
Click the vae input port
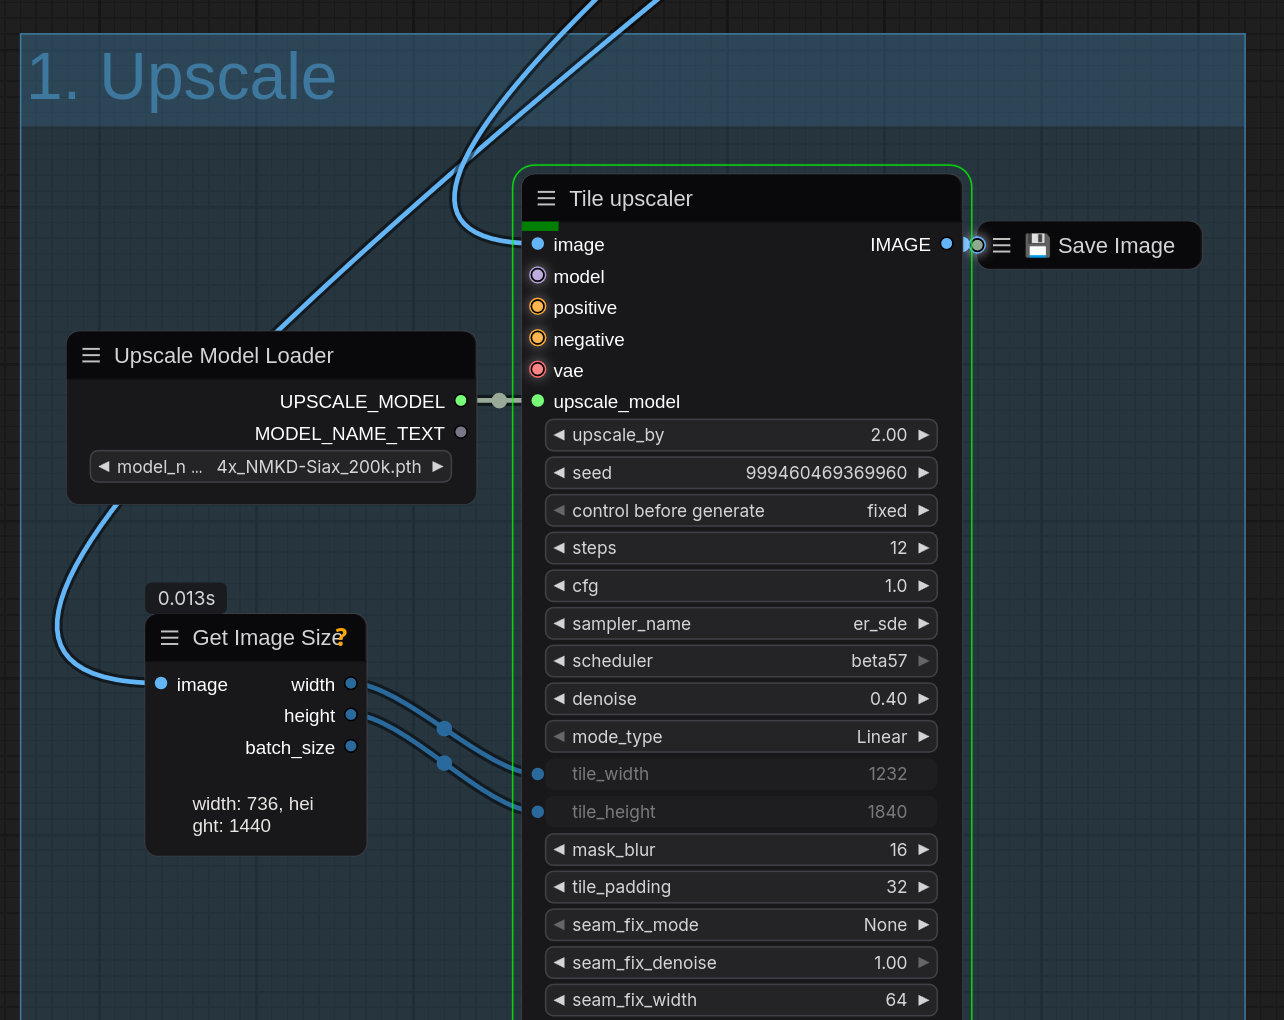pos(538,370)
